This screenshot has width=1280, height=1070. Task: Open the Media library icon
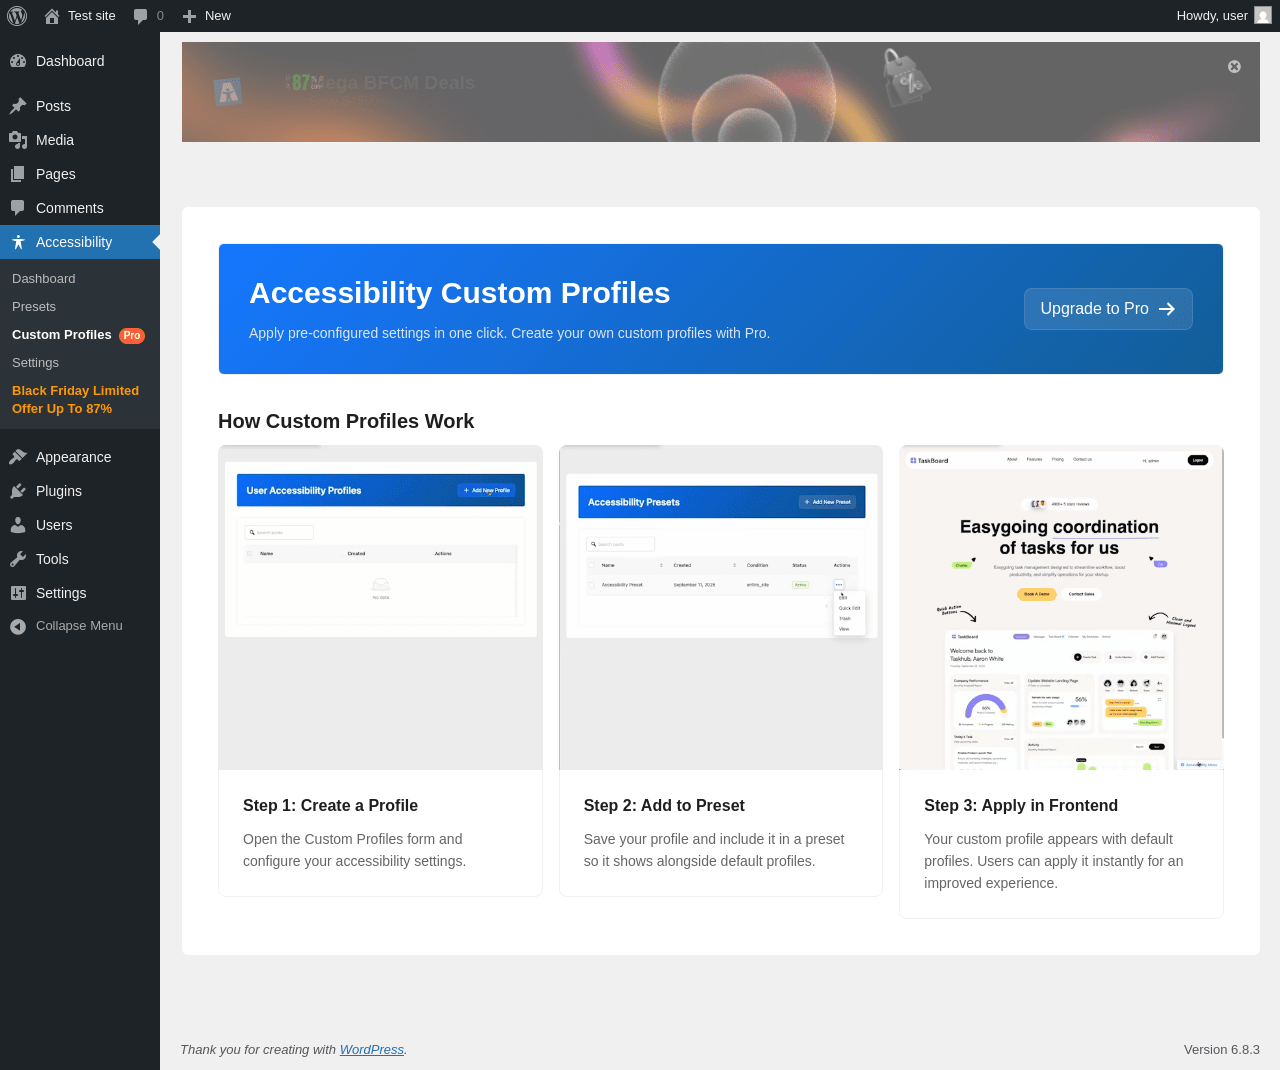click(x=18, y=140)
